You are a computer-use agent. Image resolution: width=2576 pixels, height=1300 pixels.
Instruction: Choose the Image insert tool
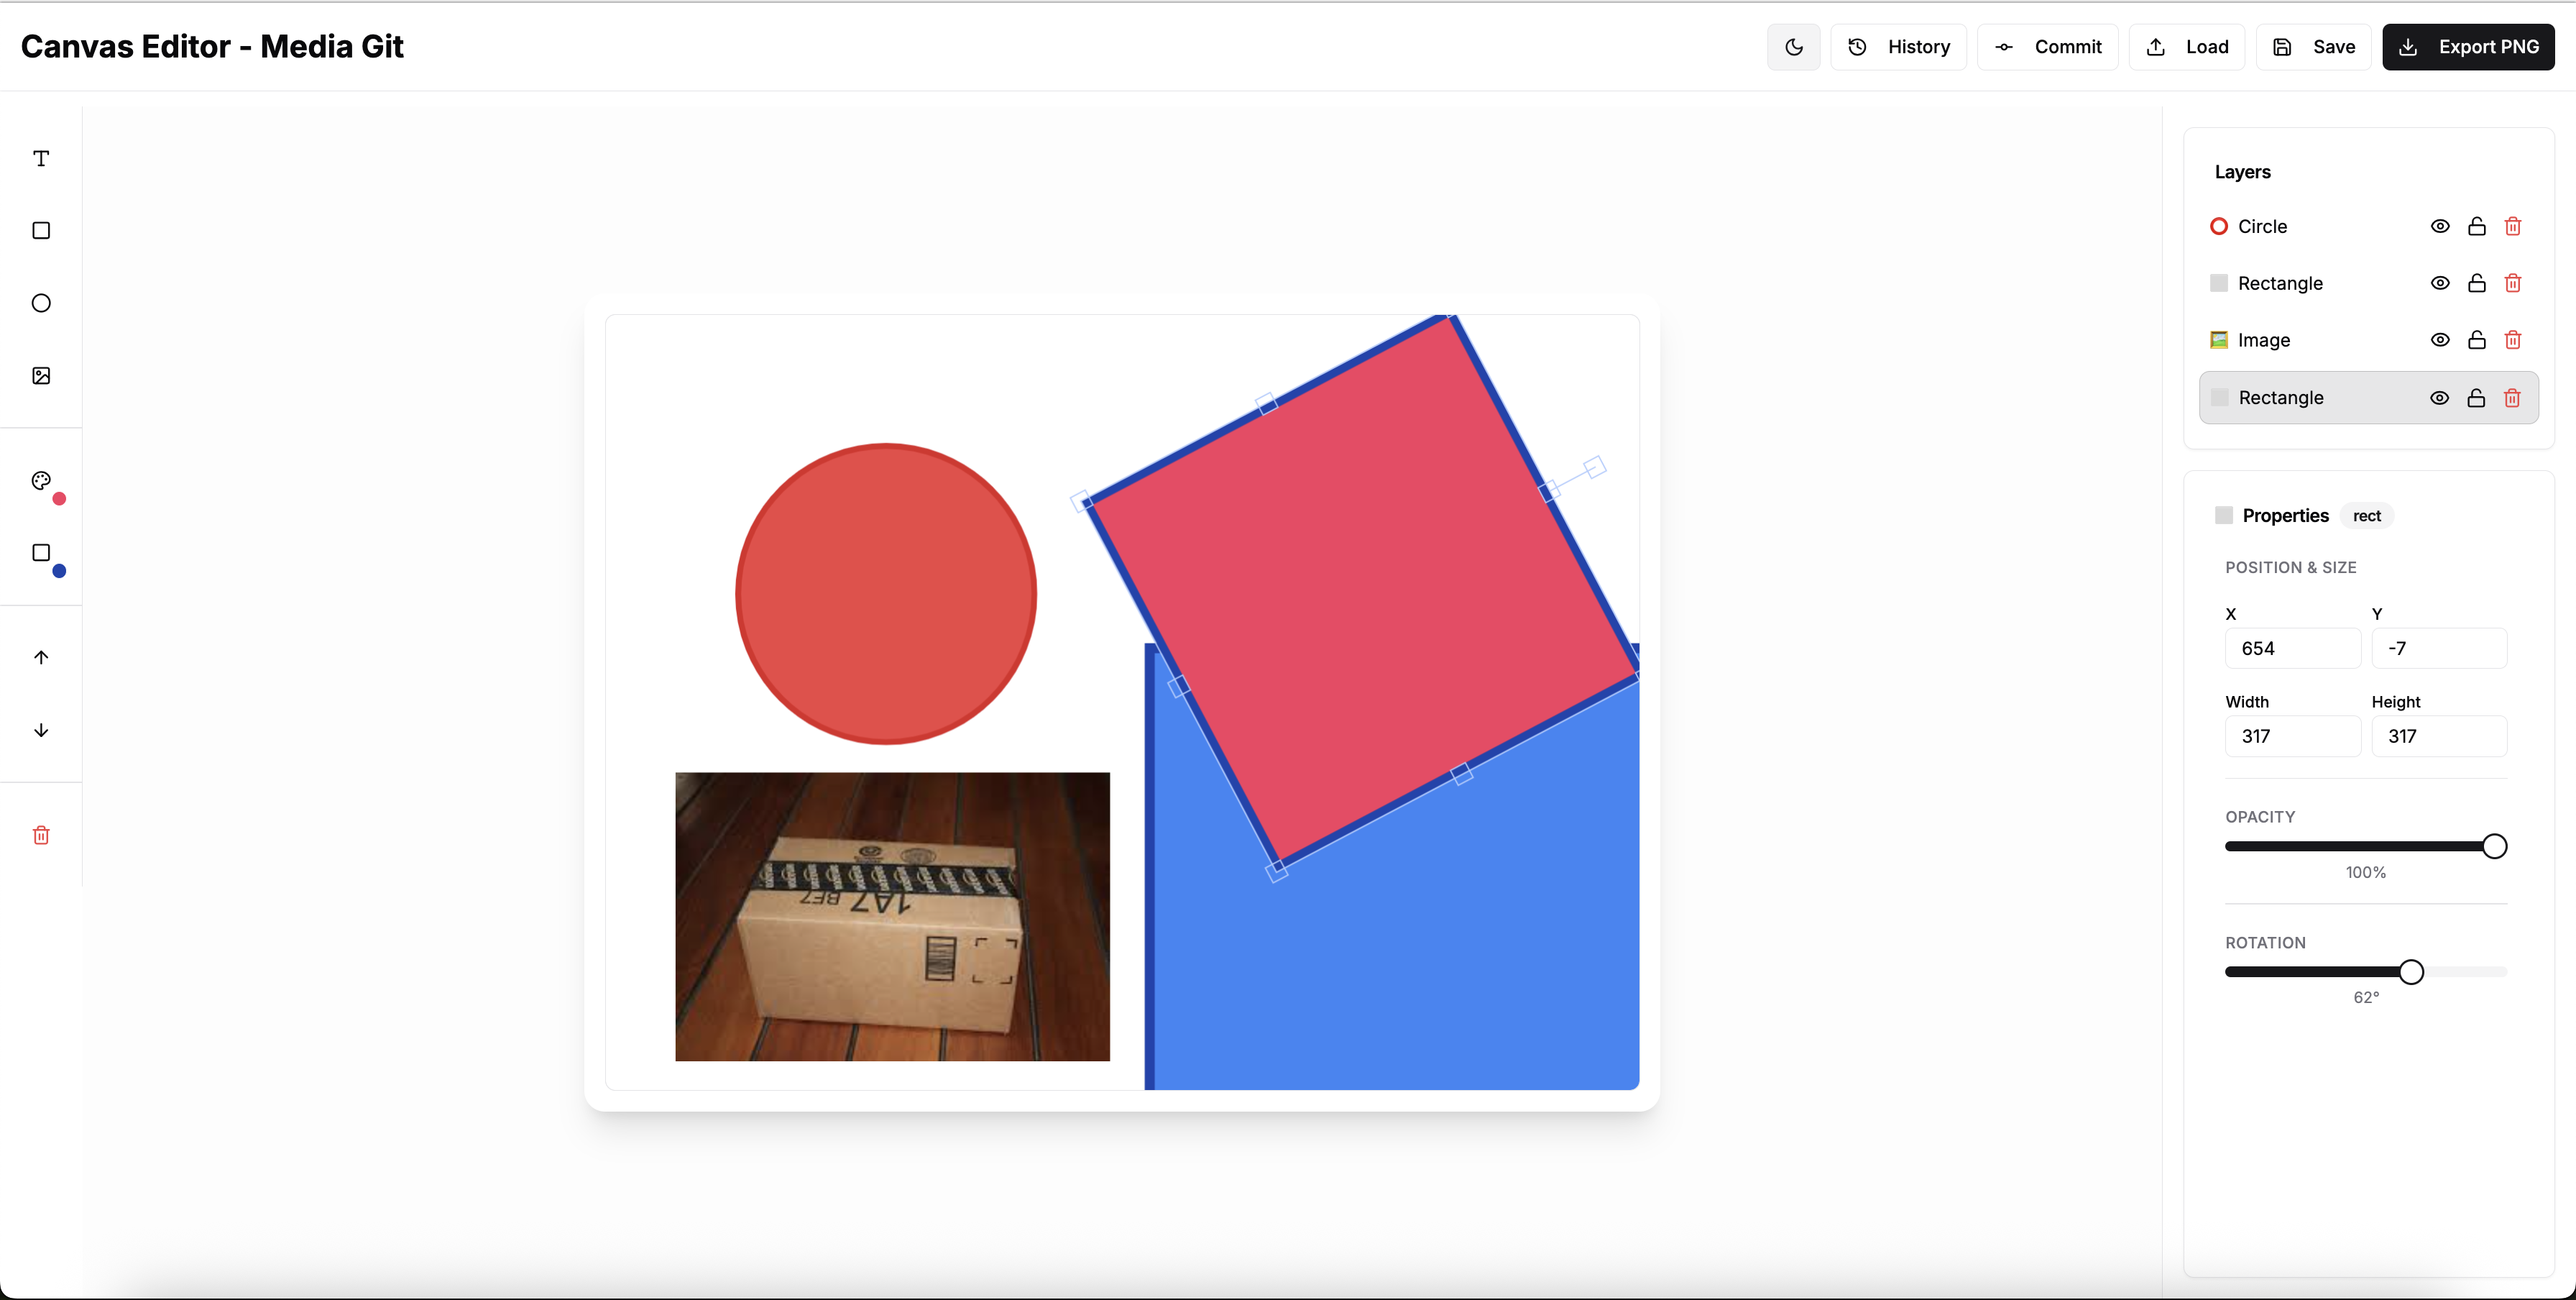[x=41, y=376]
